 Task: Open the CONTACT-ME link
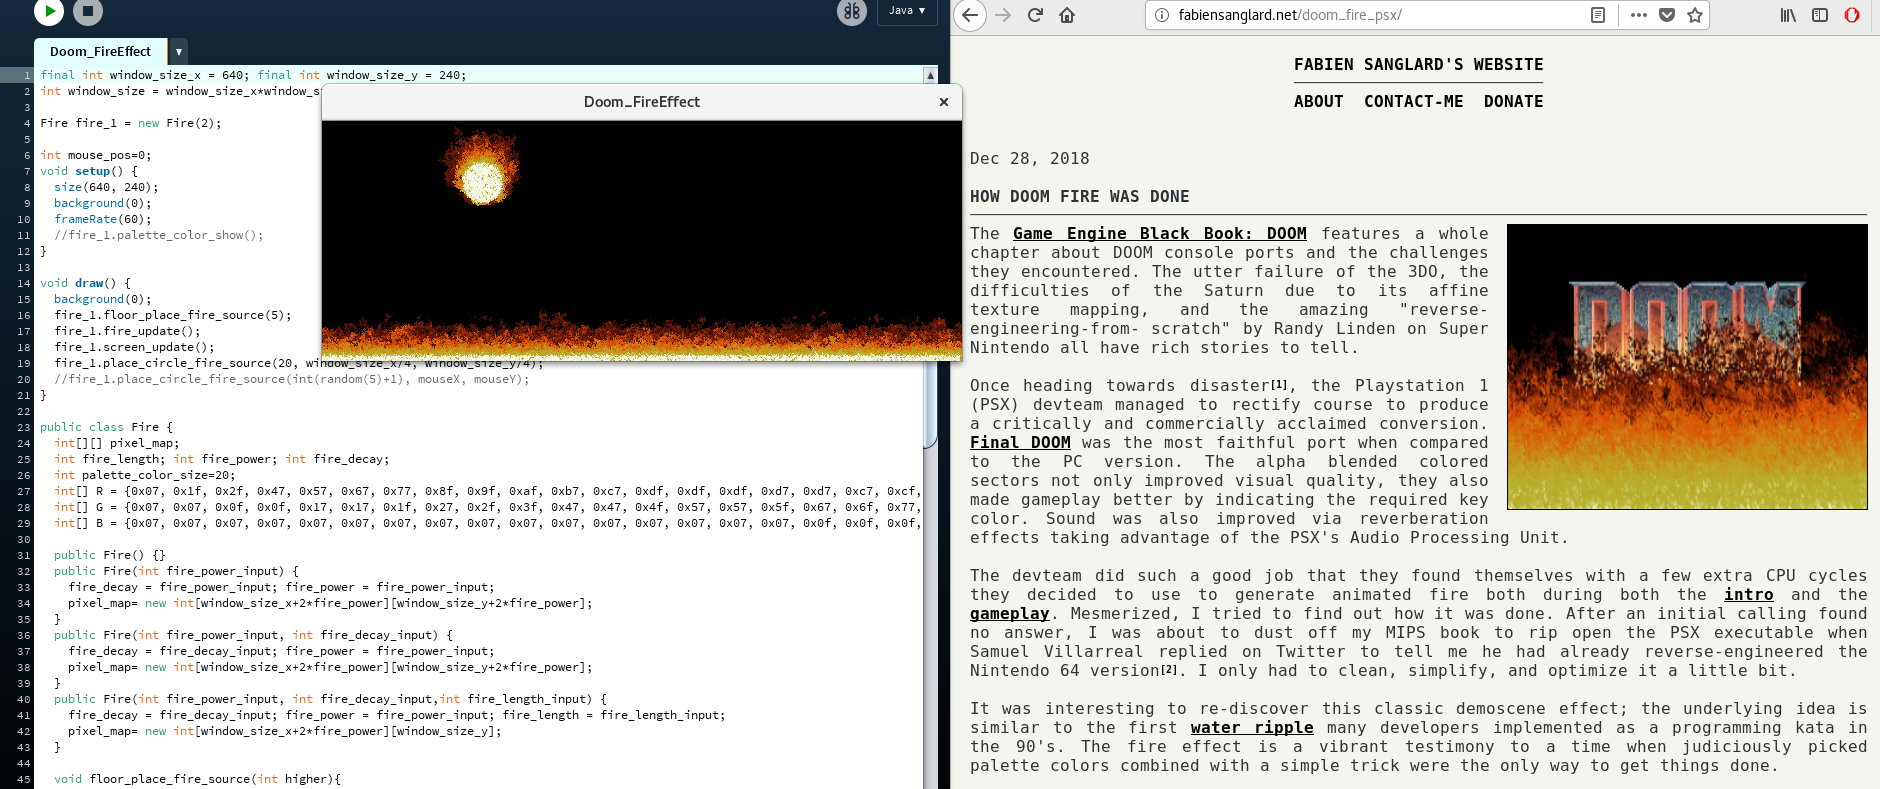click(1413, 102)
